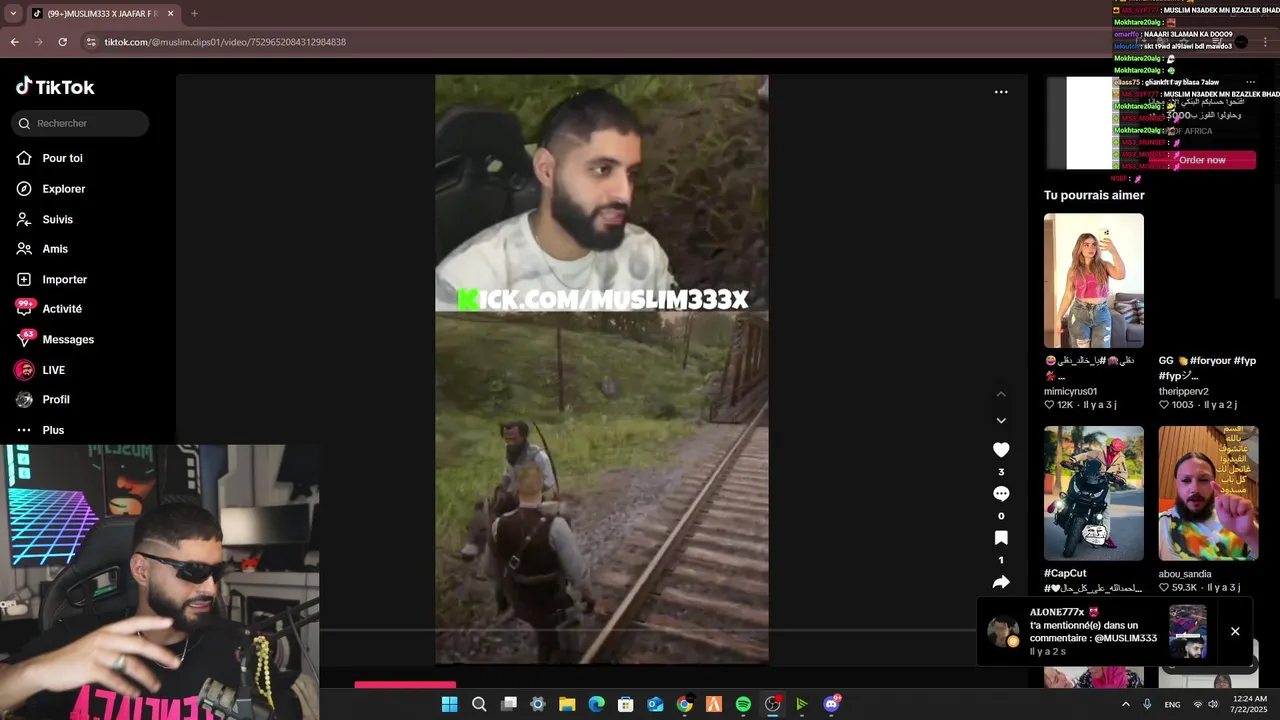Screen dimensions: 1280x720
Task: Open the notification's video thumbnail preview
Action: tap(1188, 631)
